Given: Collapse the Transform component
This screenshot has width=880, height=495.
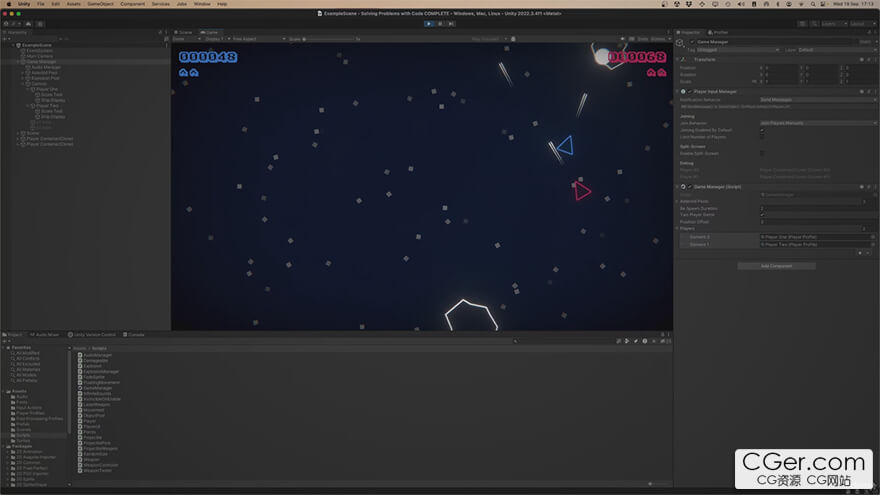Looking at the screenshot, I should 677,59.
